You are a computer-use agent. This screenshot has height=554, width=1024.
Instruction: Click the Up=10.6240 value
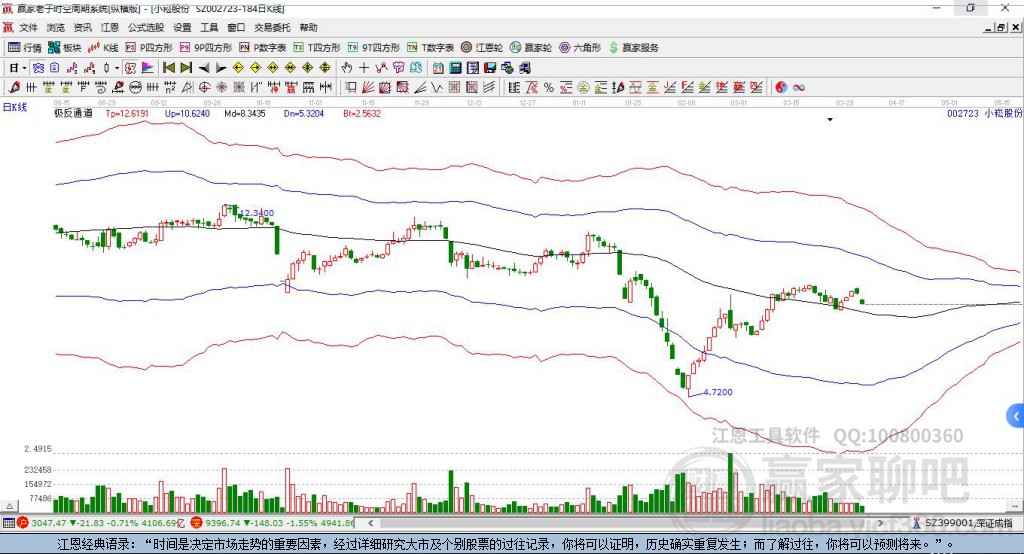(x=187, y=113)
